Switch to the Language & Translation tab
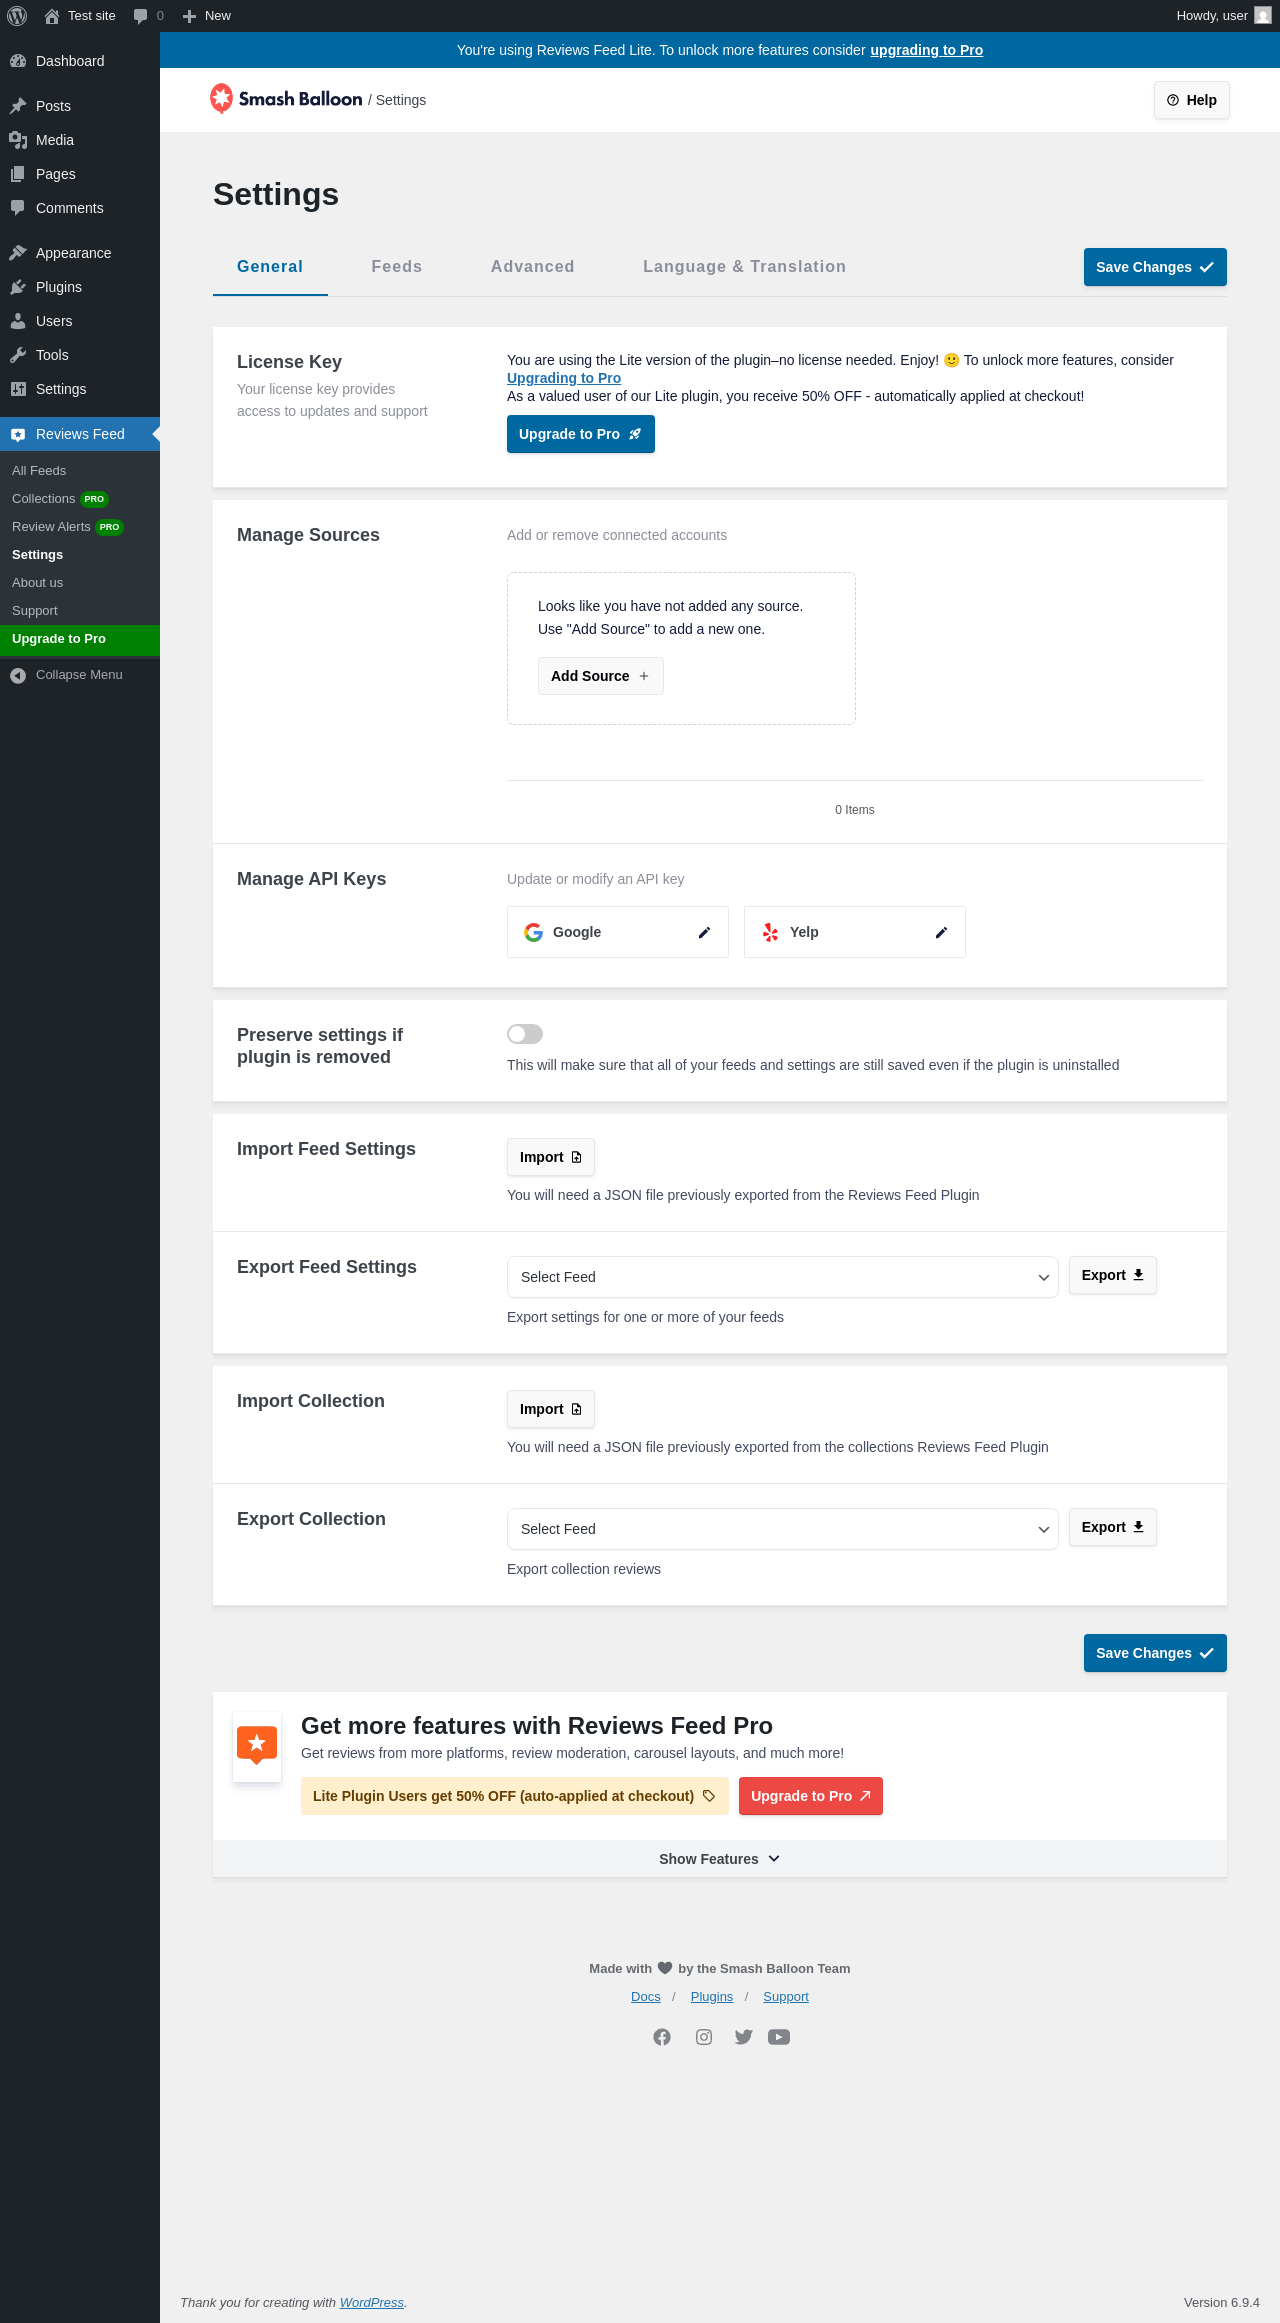 coord(744,267)
